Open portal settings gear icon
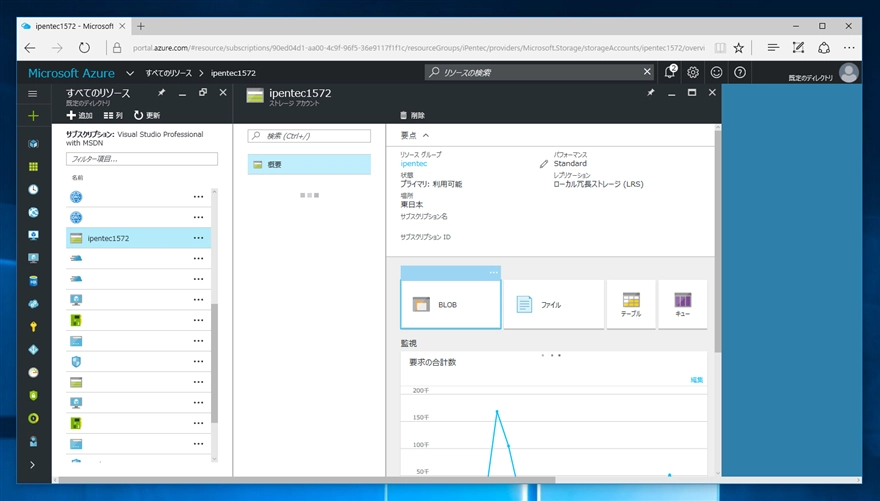This screenshot has width=880, height=501. pyautogui.click(x=693, y=72)
